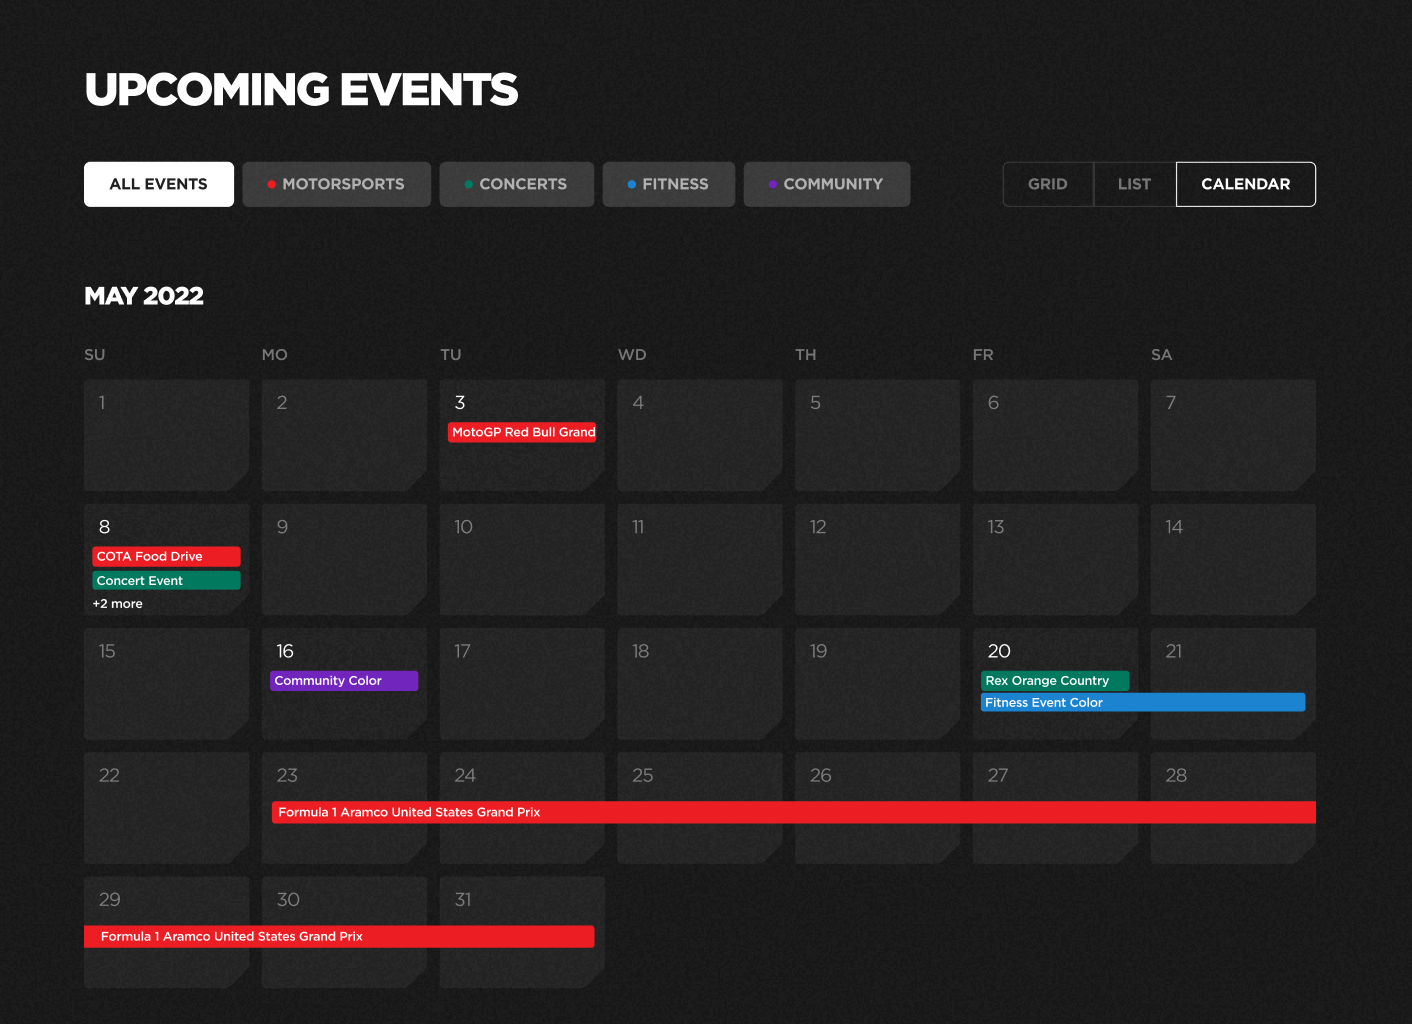1412x1024 pixels.
Task: Open the Fitness Event Color bar
Action: point(1143,702)
